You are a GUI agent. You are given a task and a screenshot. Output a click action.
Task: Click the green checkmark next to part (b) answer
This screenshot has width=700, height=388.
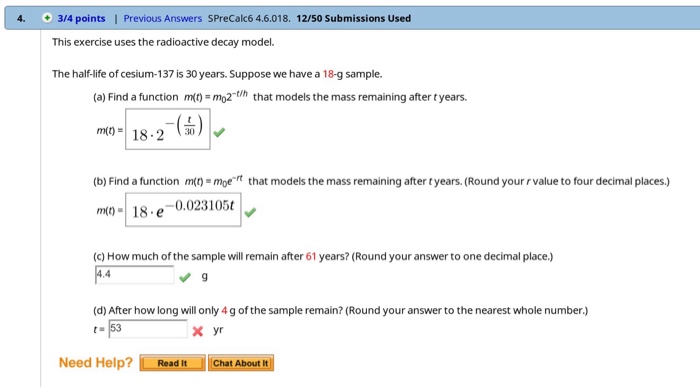pos(250,212)
